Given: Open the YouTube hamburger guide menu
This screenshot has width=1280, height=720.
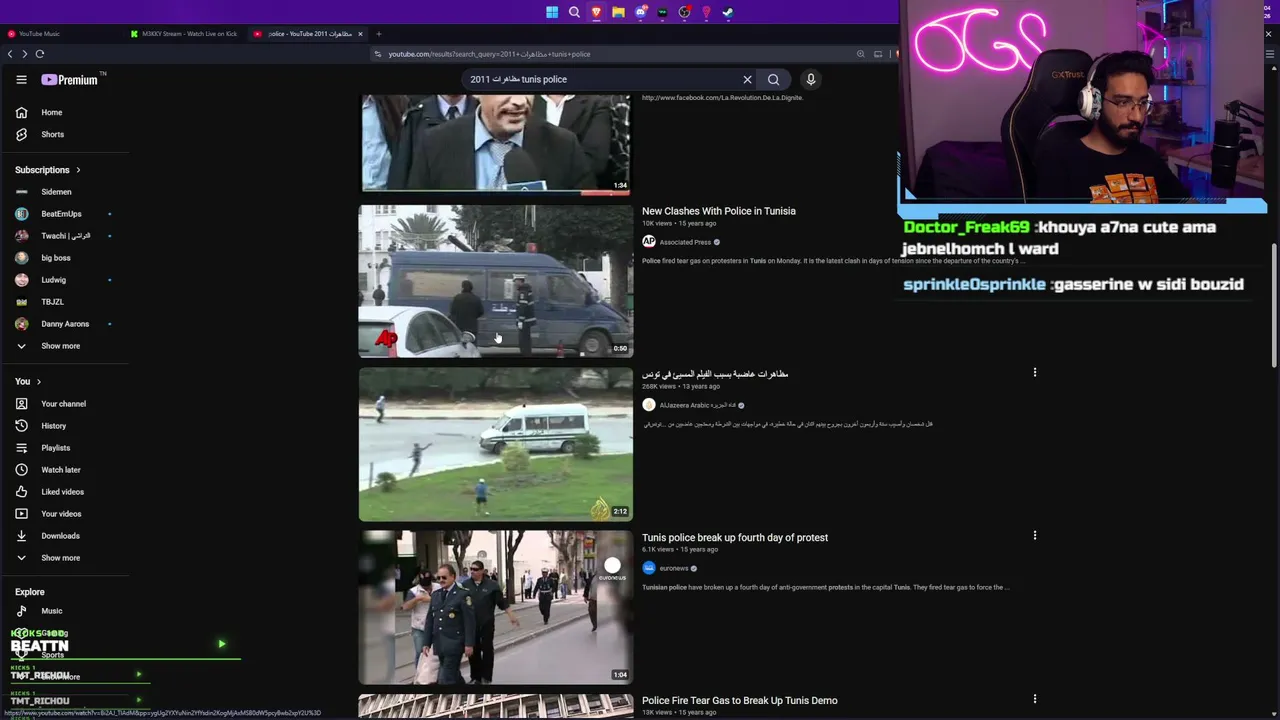Looking at the screenshot, I should click(x=21, y=80).
